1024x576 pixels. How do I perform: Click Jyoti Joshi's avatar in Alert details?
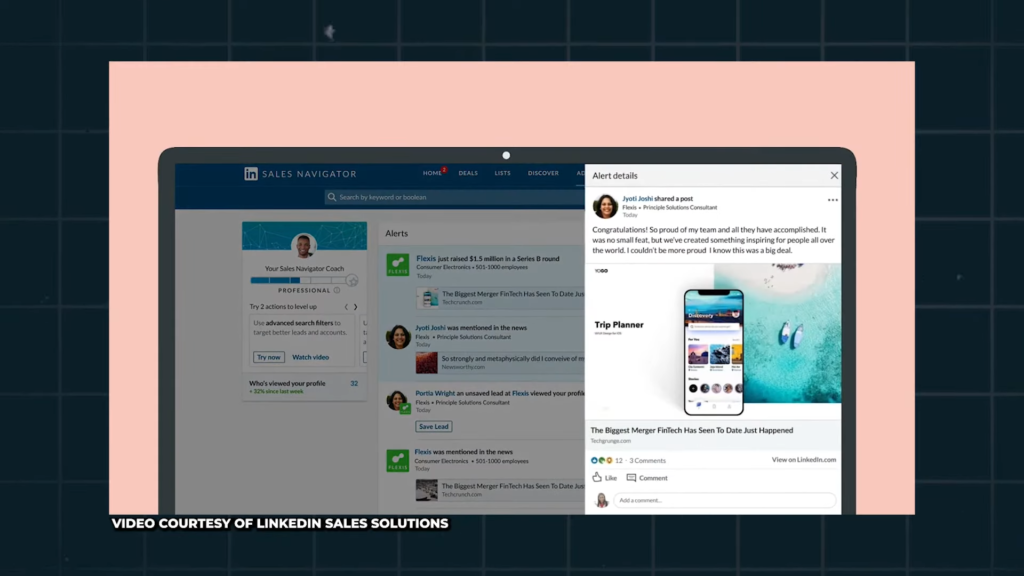pyautogui.click(x=605, y=206)
